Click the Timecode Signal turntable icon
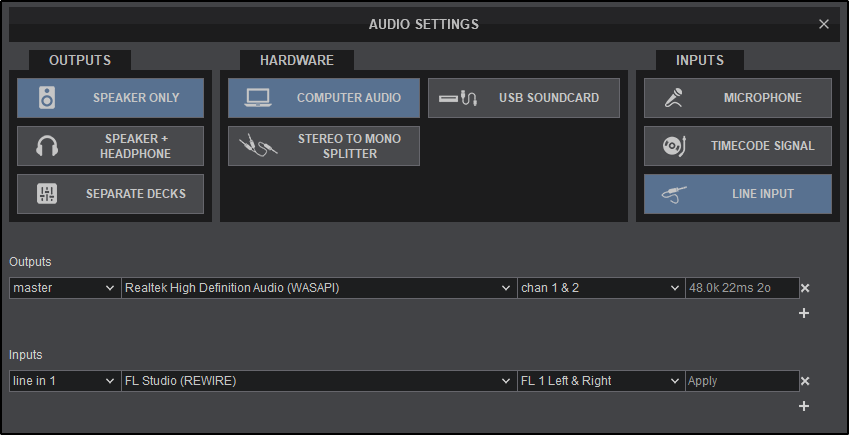The height and width of the screenshot is (435, 849). (673, 146)
